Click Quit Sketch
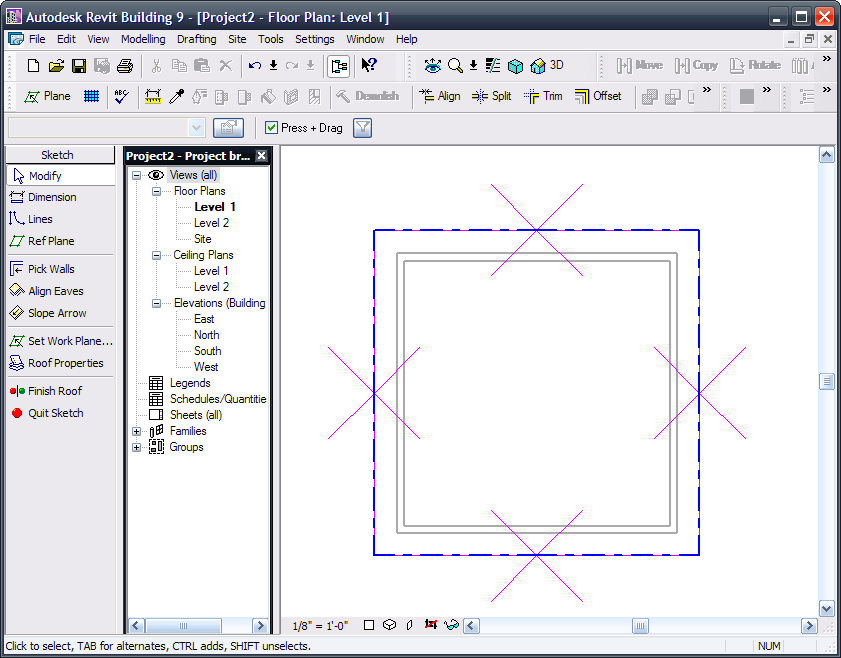This screenshot has height=658, width=841. pyautogui.click(x=55, y=413)
